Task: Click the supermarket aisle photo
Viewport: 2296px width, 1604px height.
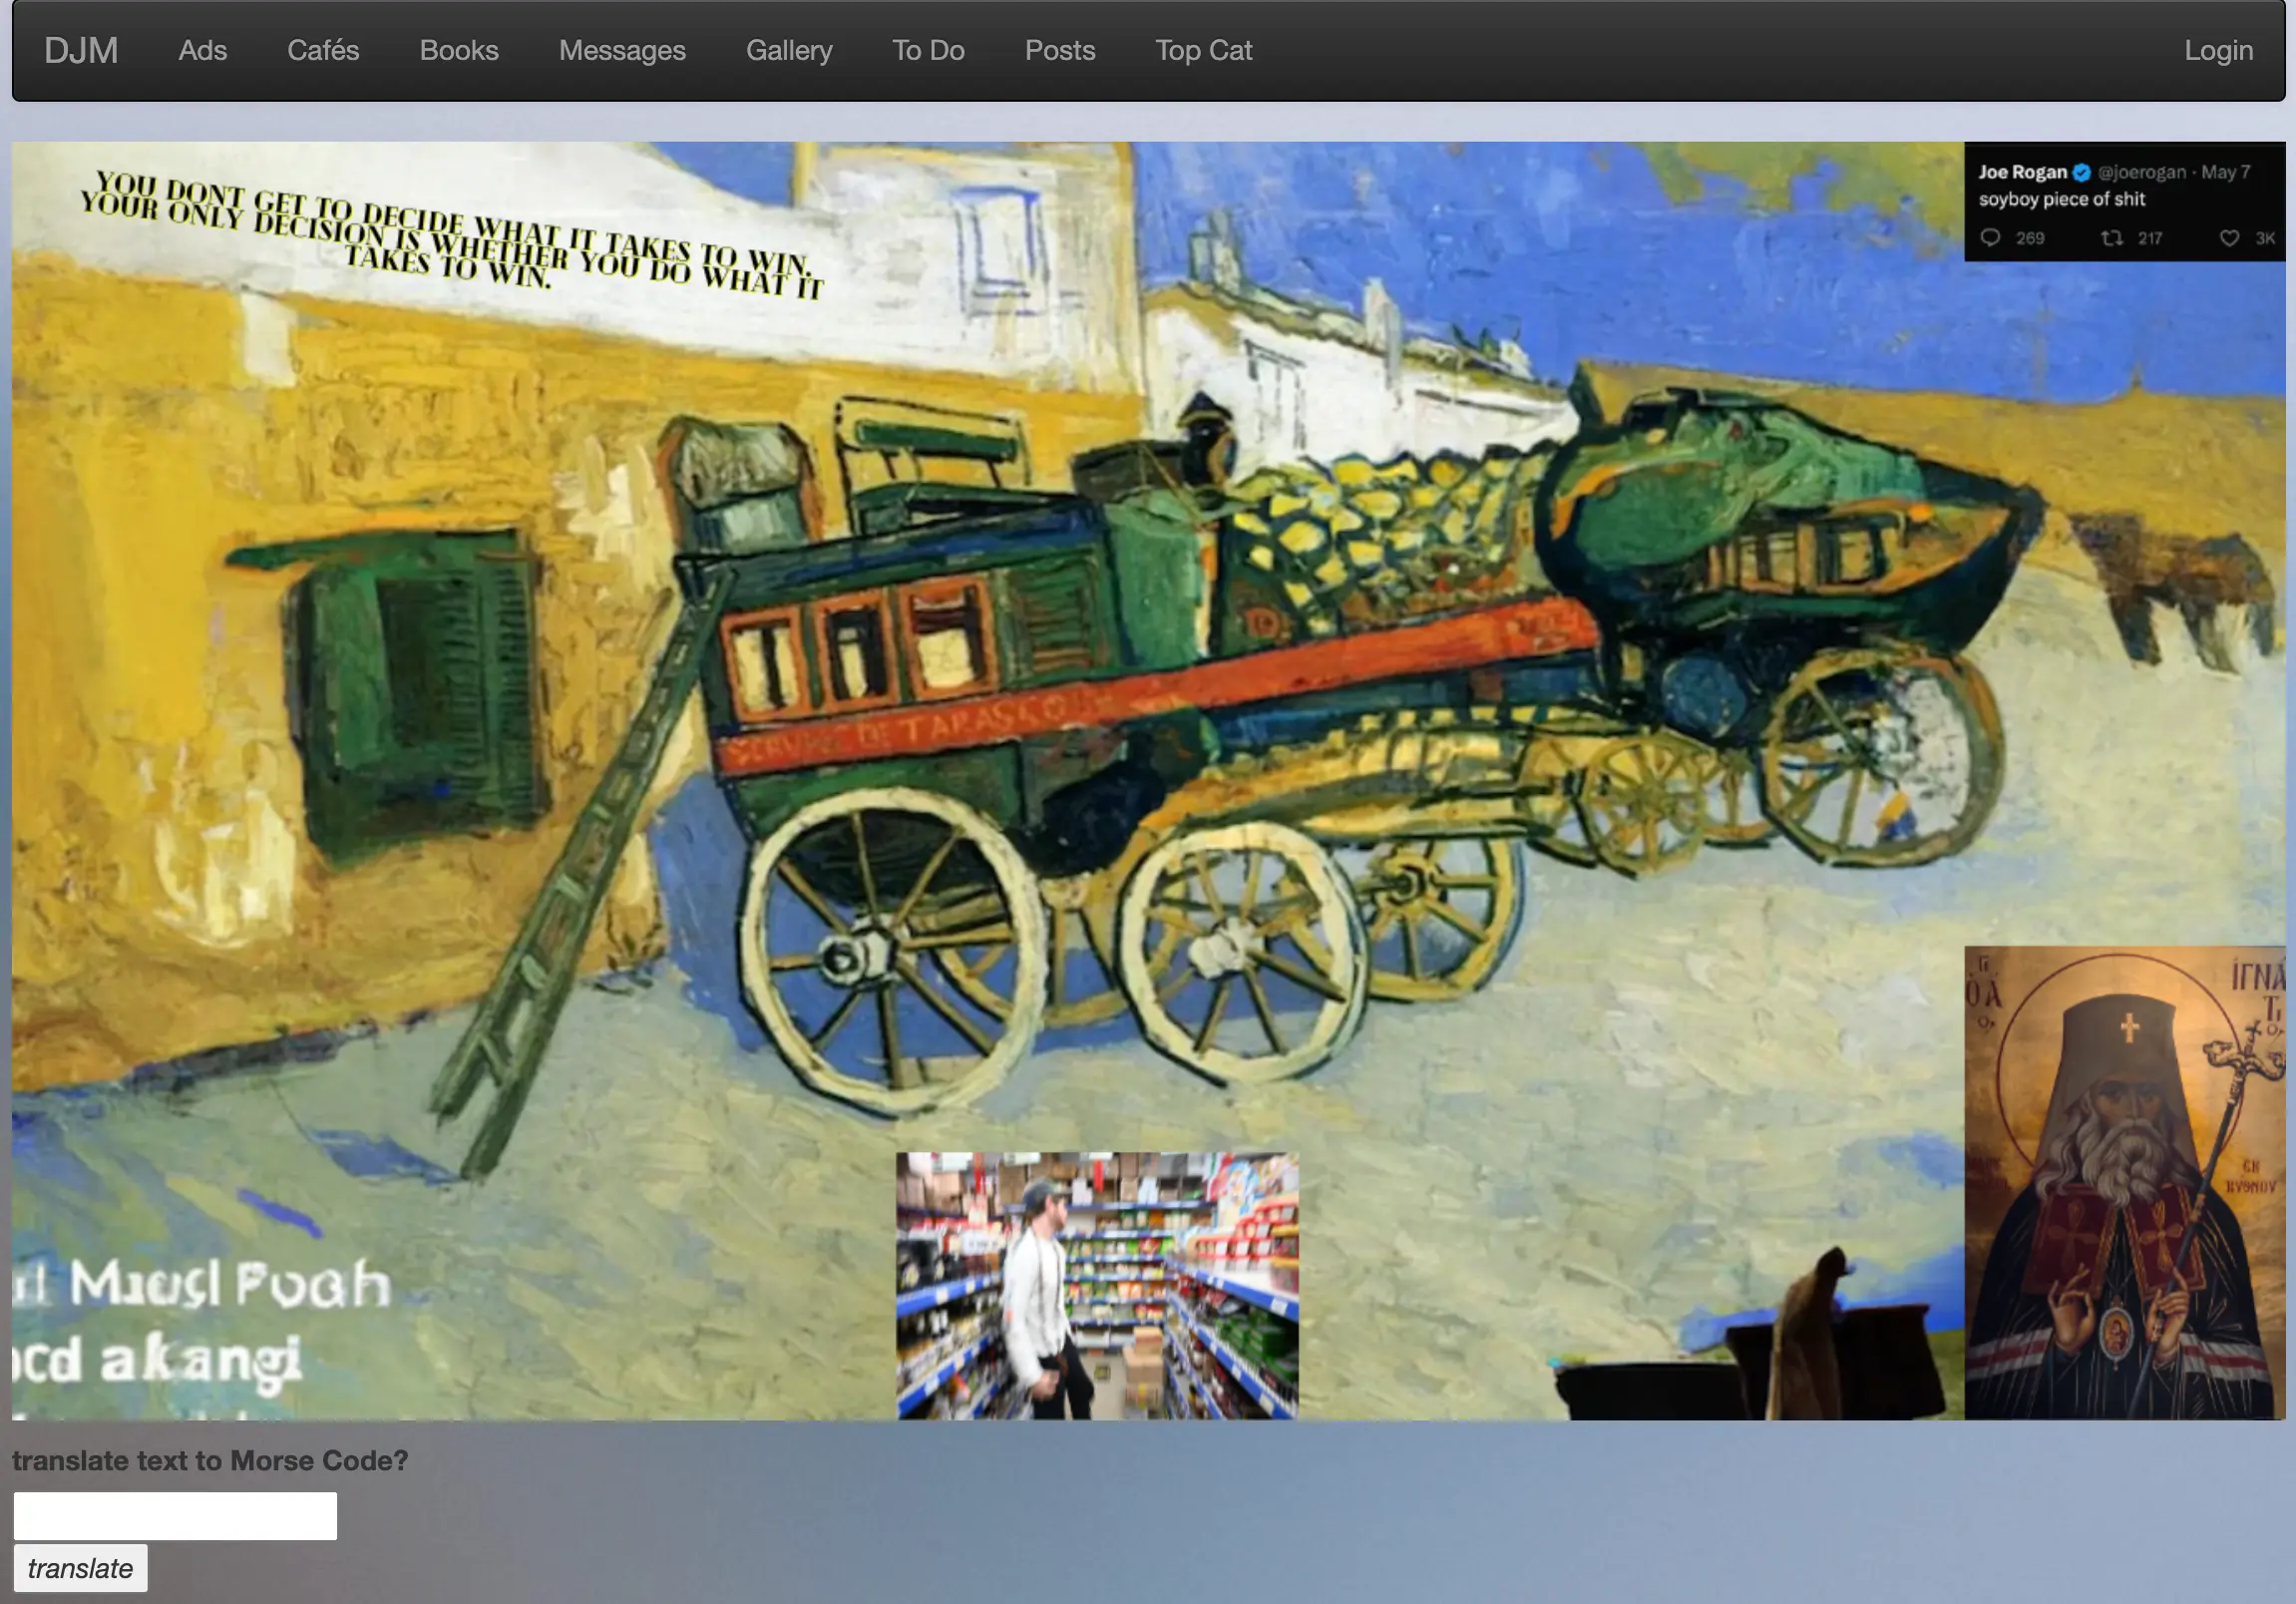Action: pos(1097,1285)
